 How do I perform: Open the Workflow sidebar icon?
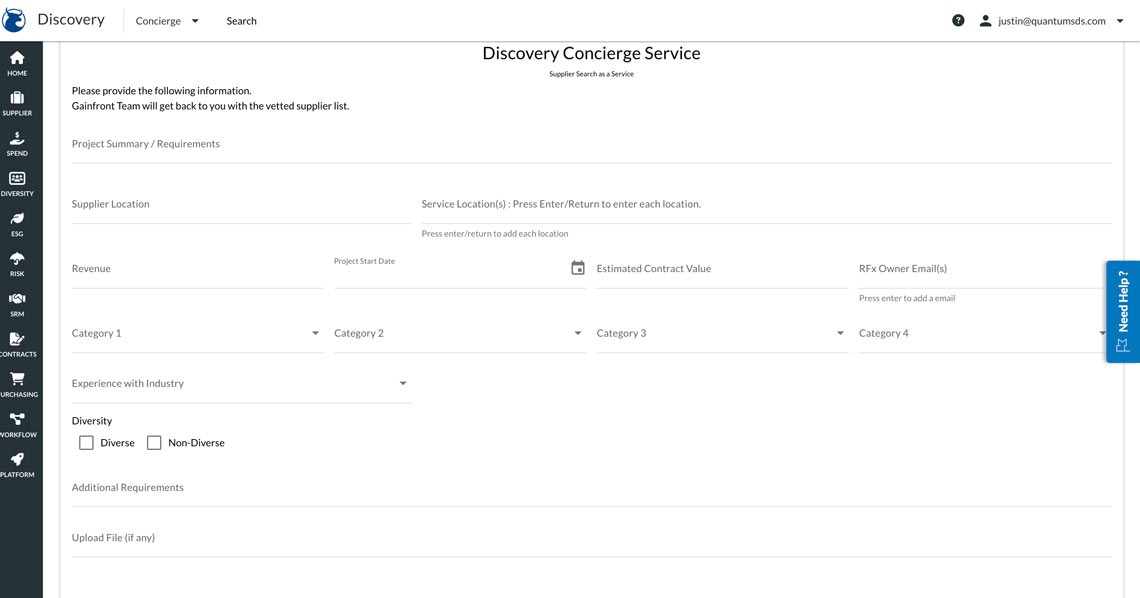coord(17,420)
